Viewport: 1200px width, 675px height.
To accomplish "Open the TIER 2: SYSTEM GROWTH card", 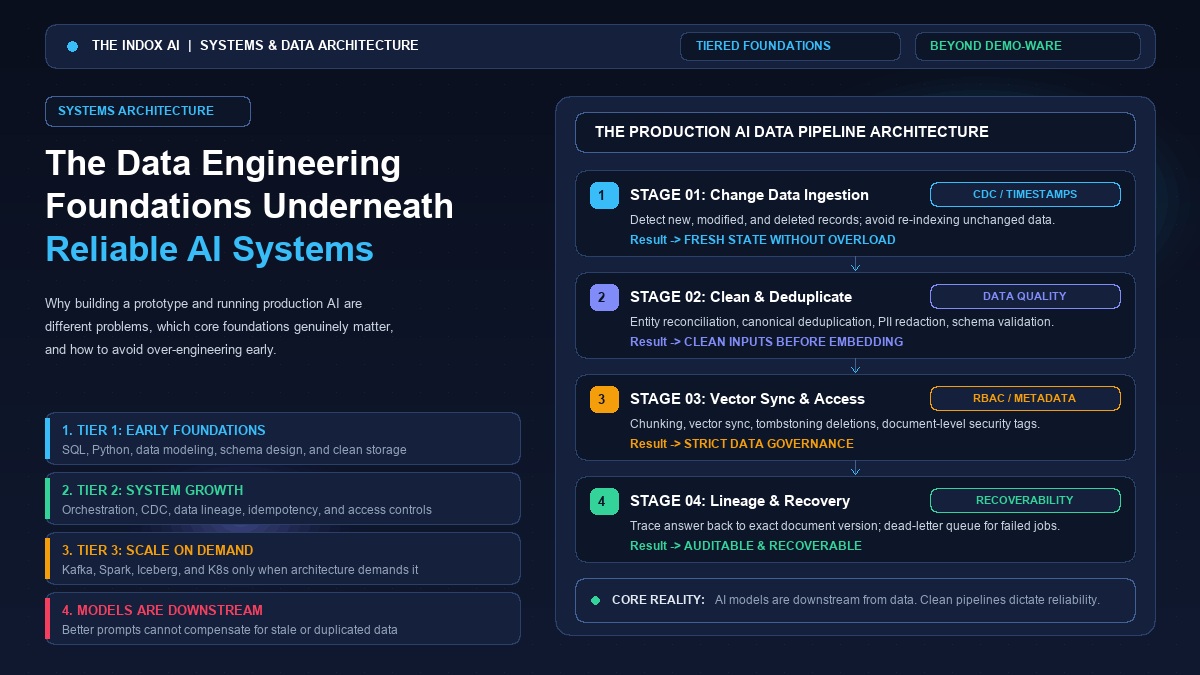I will tap(283, 499).
